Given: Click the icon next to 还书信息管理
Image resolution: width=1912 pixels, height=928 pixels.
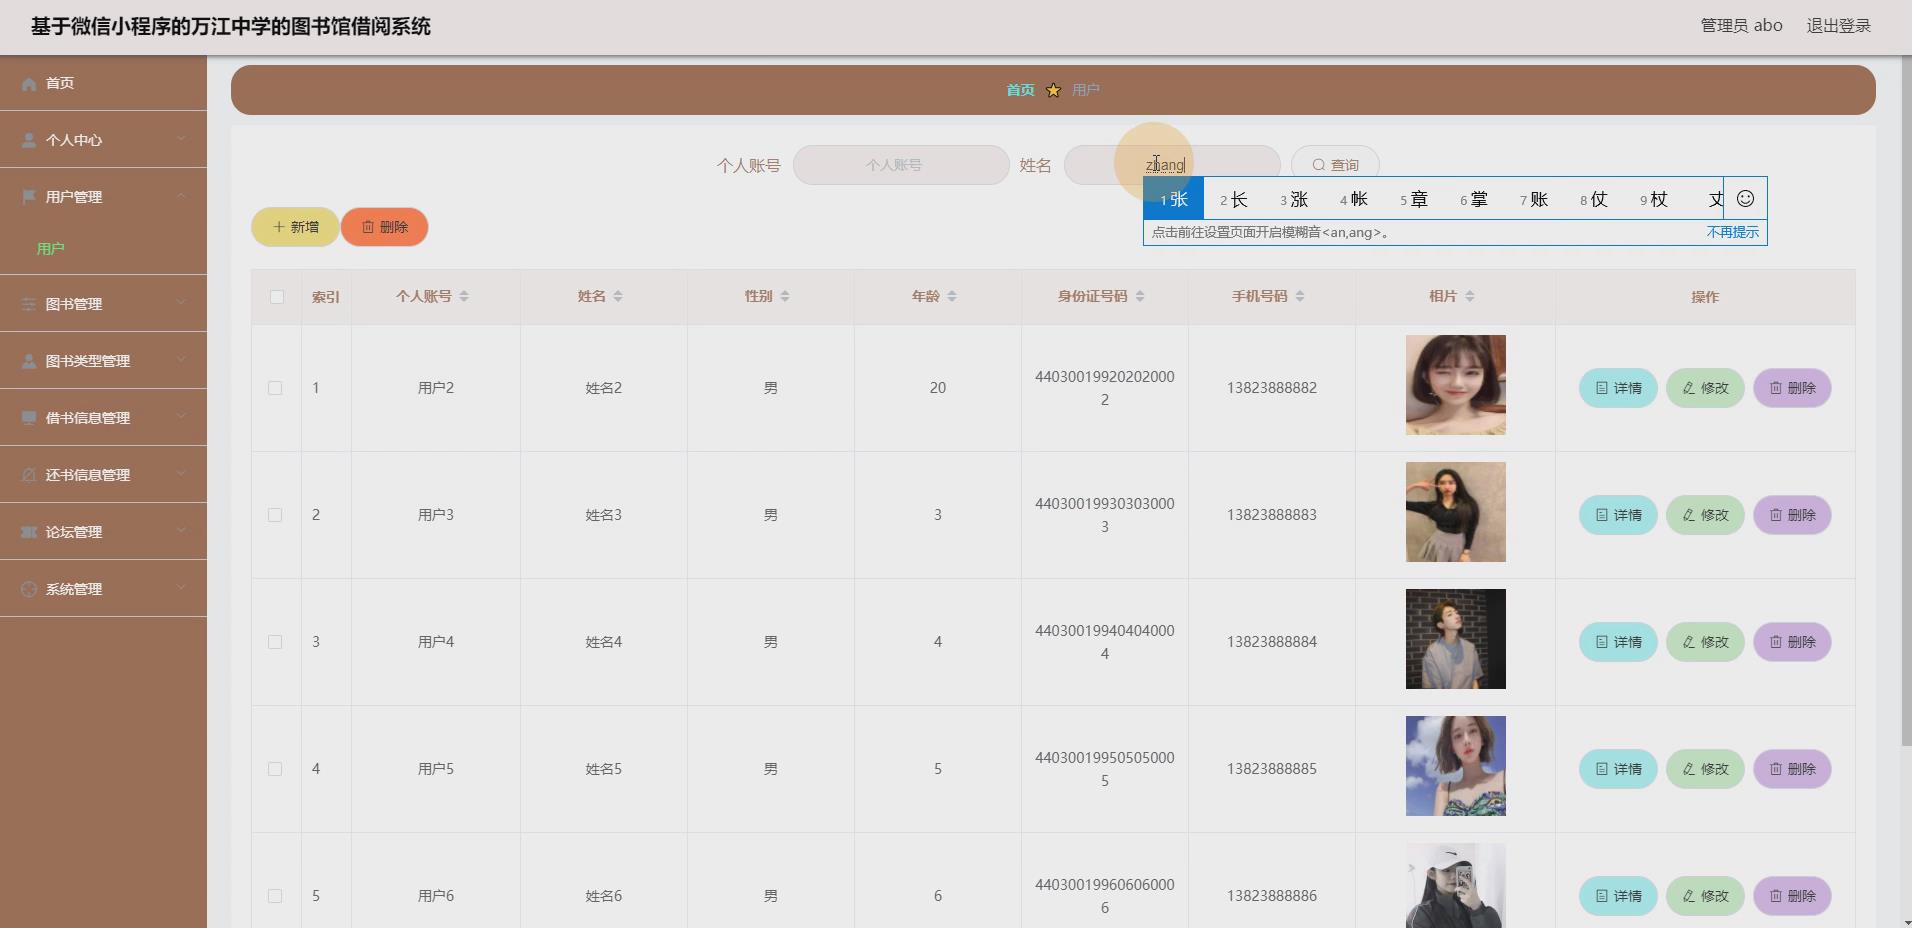Looking at the screenshot, I should (x=29, y=475).
